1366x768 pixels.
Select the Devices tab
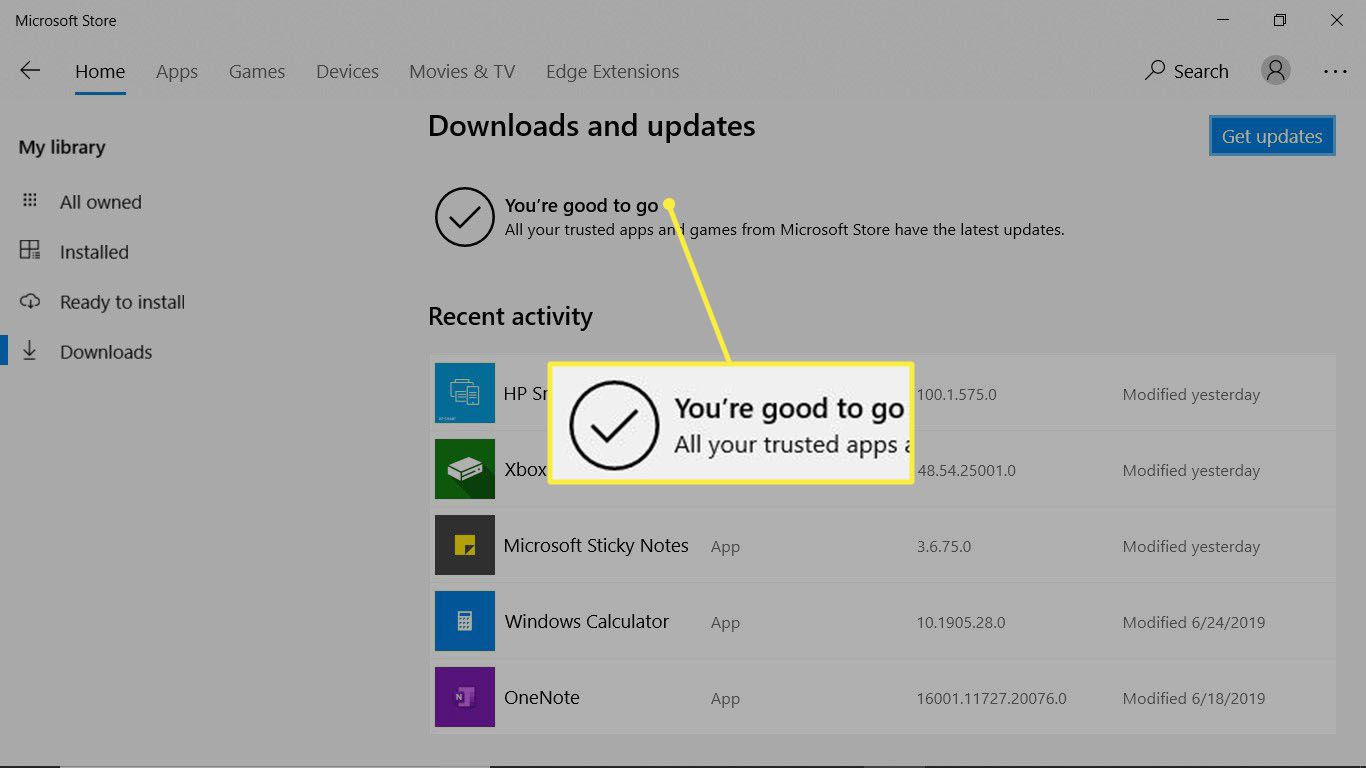(347, 72)
